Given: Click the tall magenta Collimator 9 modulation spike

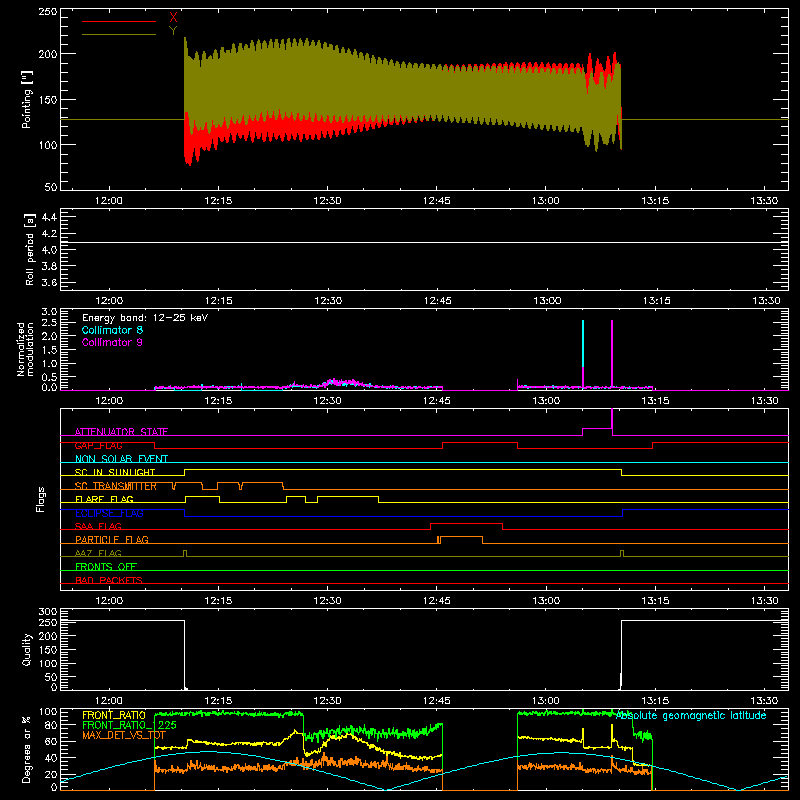Looking at the screenshot, I should (612, 353).
